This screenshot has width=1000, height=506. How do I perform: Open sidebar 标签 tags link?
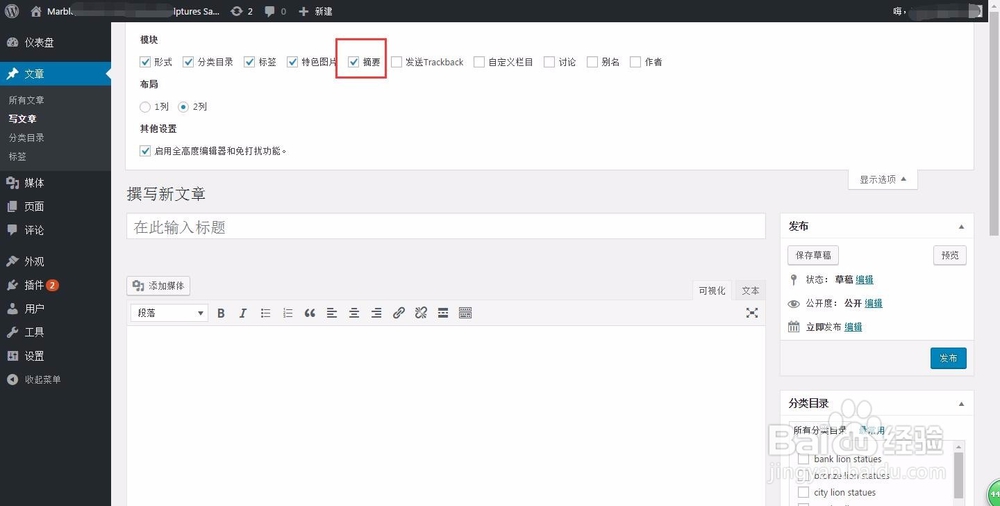pyautogui.click(x=17, y=156)
